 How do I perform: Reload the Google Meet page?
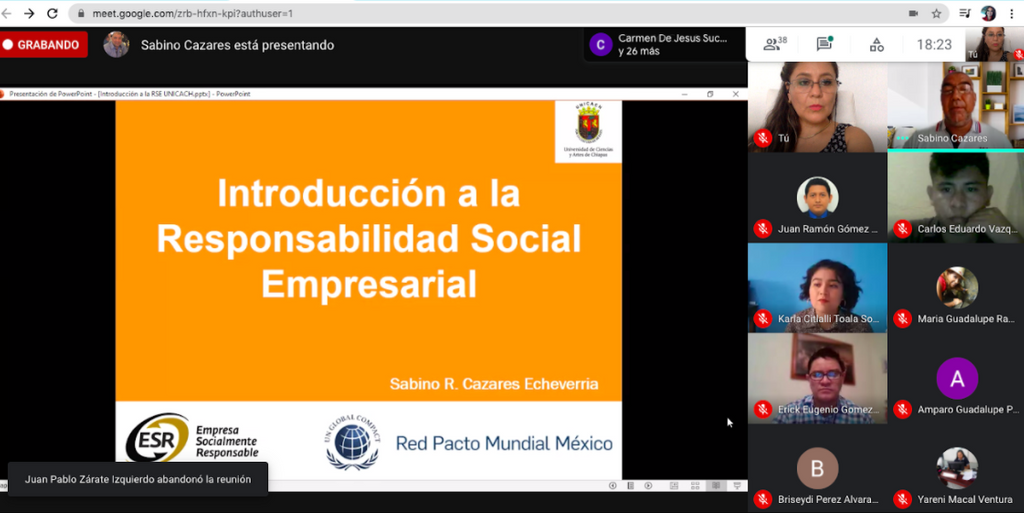52,13
